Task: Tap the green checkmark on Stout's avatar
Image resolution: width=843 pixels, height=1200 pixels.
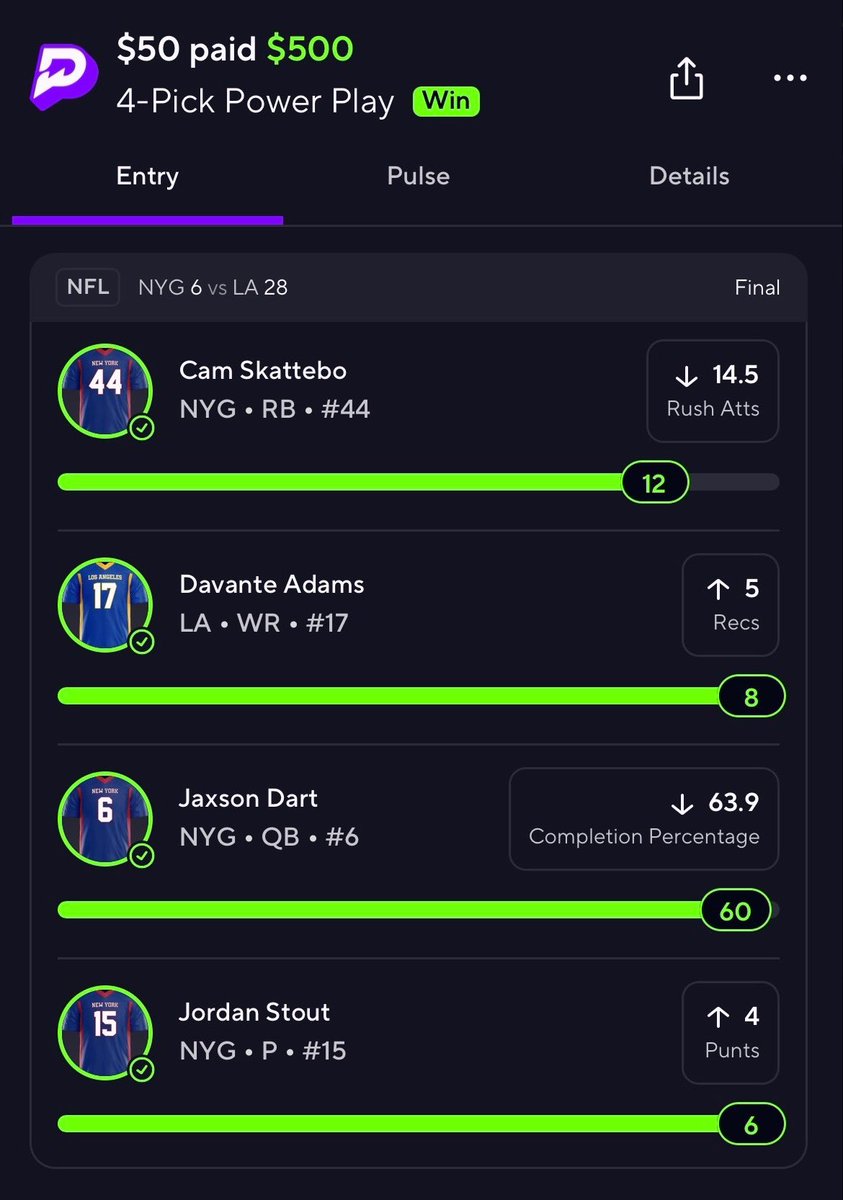Action: point(142,1070)
